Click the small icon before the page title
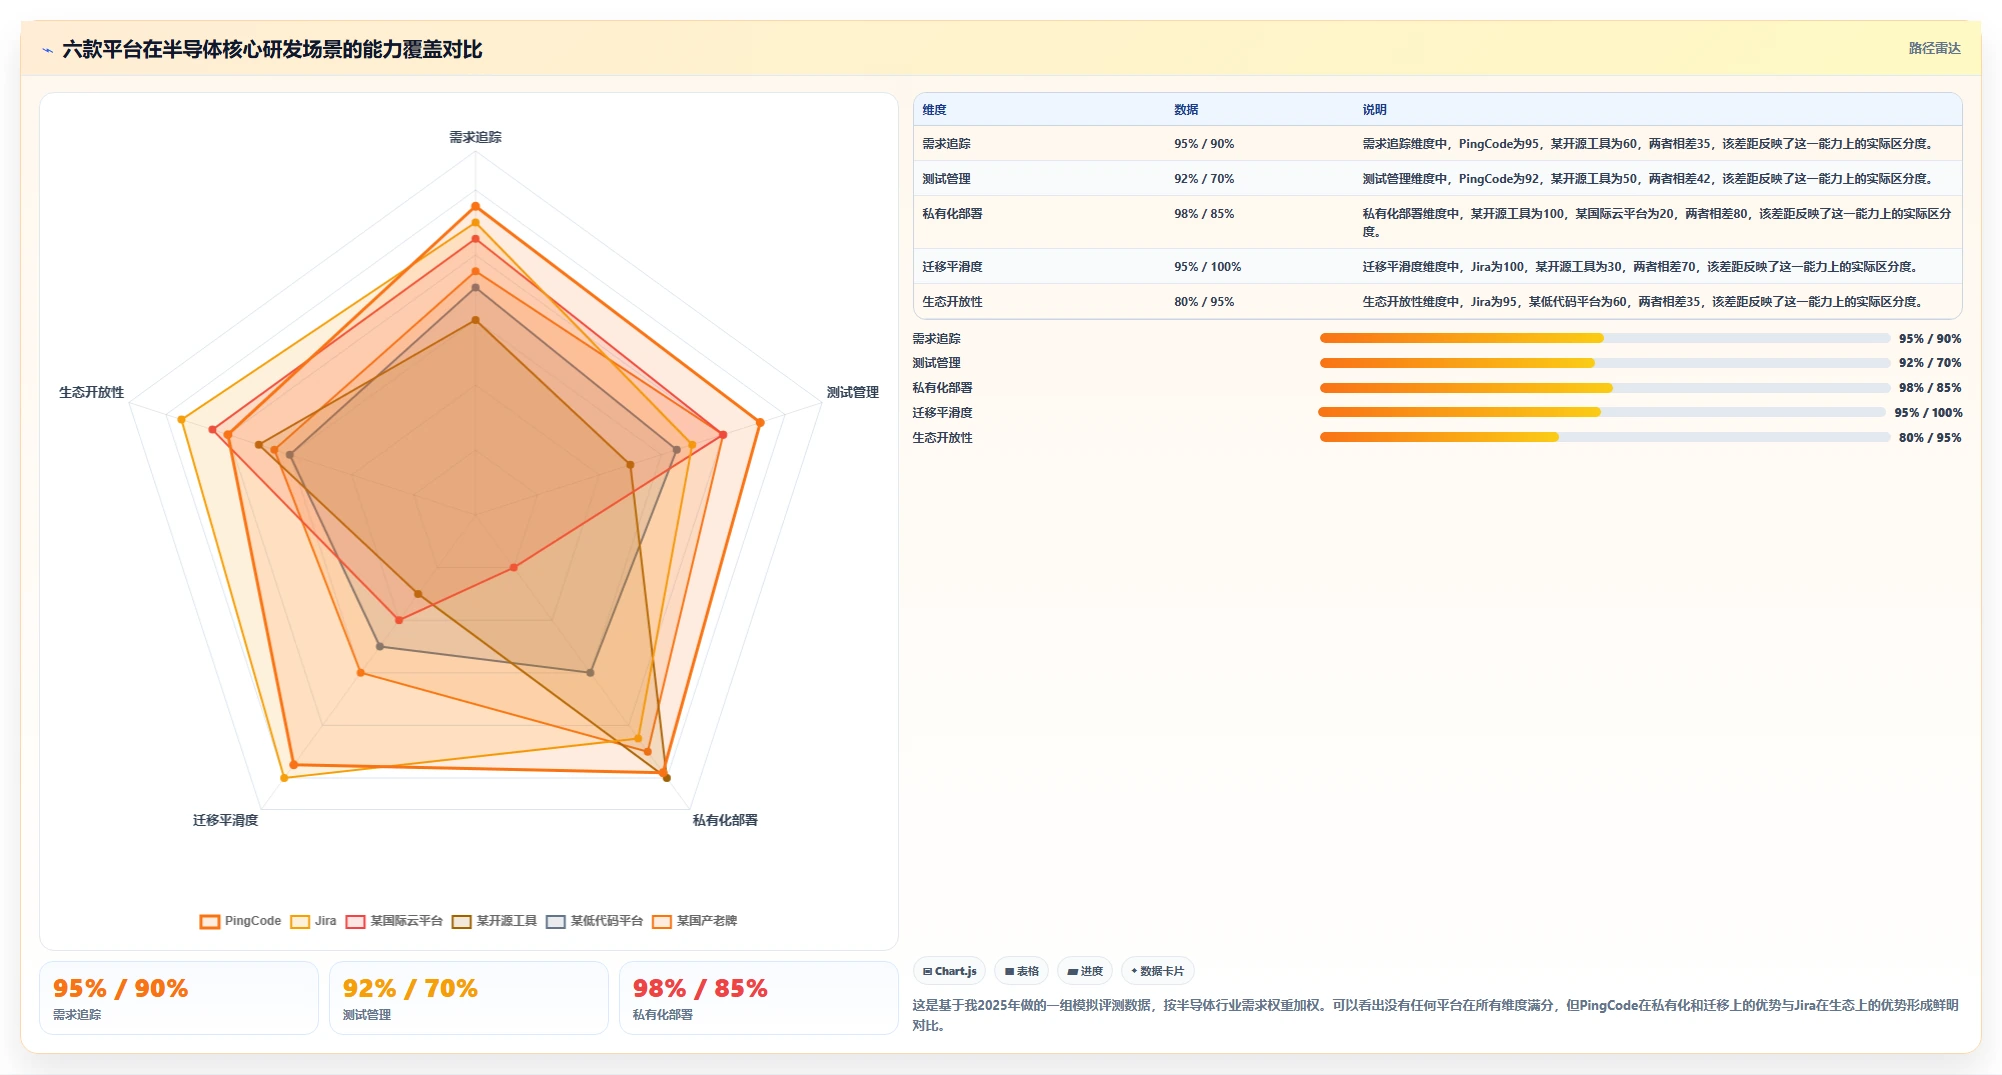 47,50
